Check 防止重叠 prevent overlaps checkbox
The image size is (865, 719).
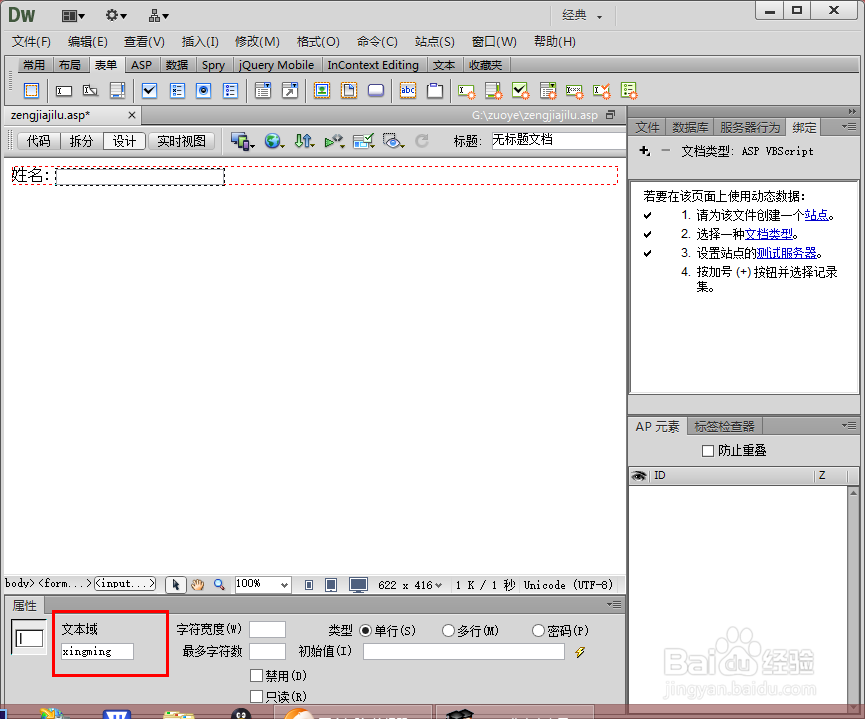pyautogui.click(x=708, y=451)
